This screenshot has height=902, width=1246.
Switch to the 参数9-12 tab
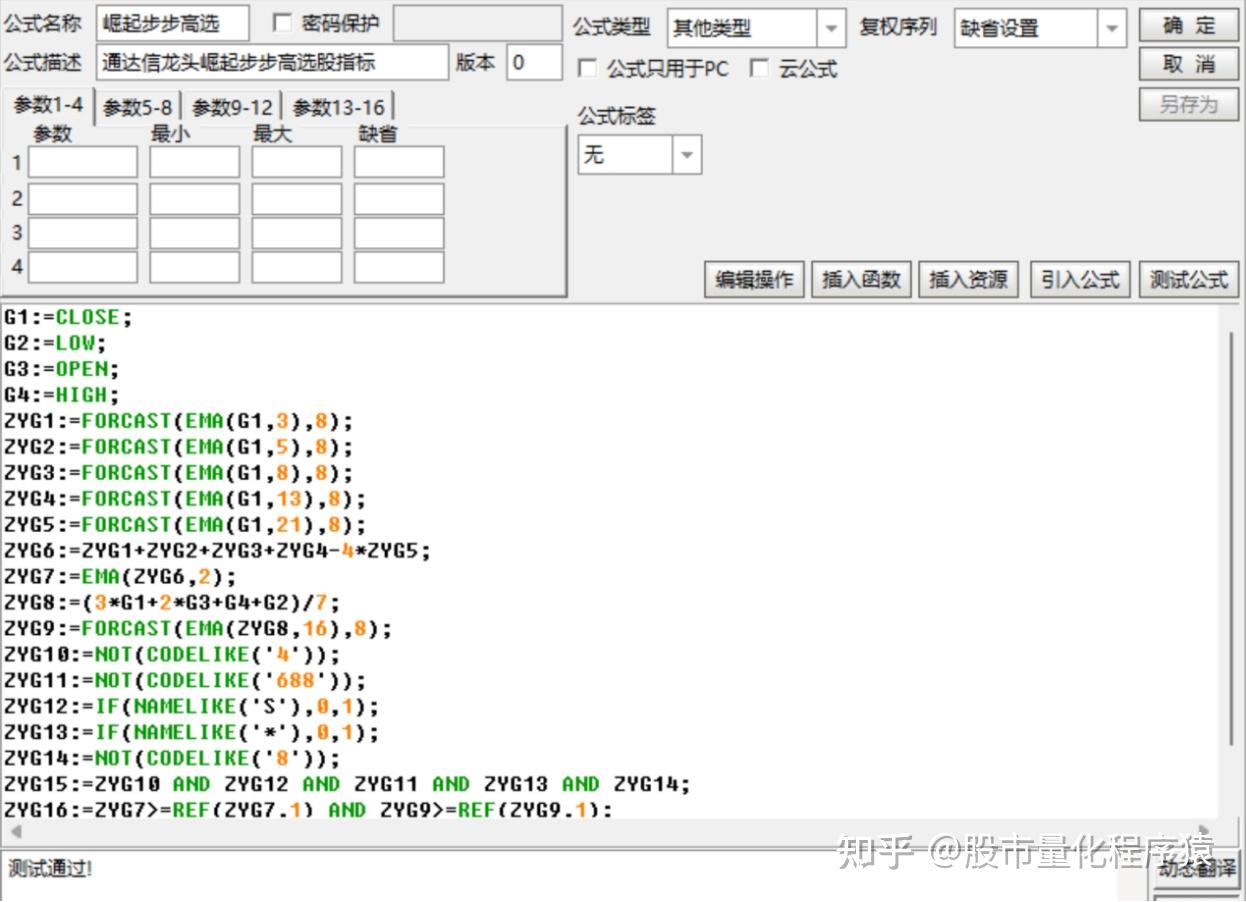point(232,107)
